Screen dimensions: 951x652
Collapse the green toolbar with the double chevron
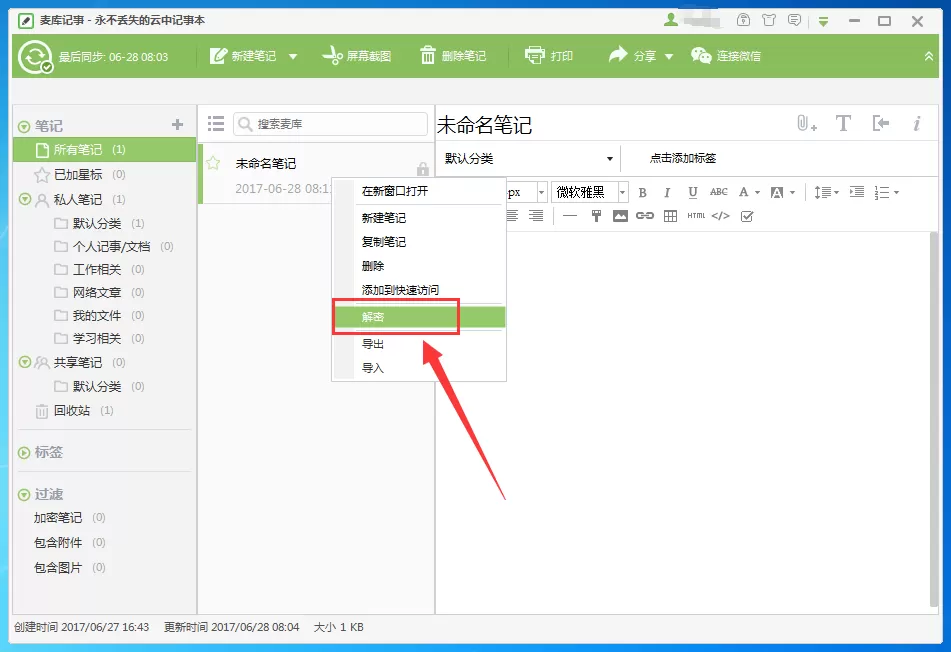pyautogui.click(x=929, y=56)
